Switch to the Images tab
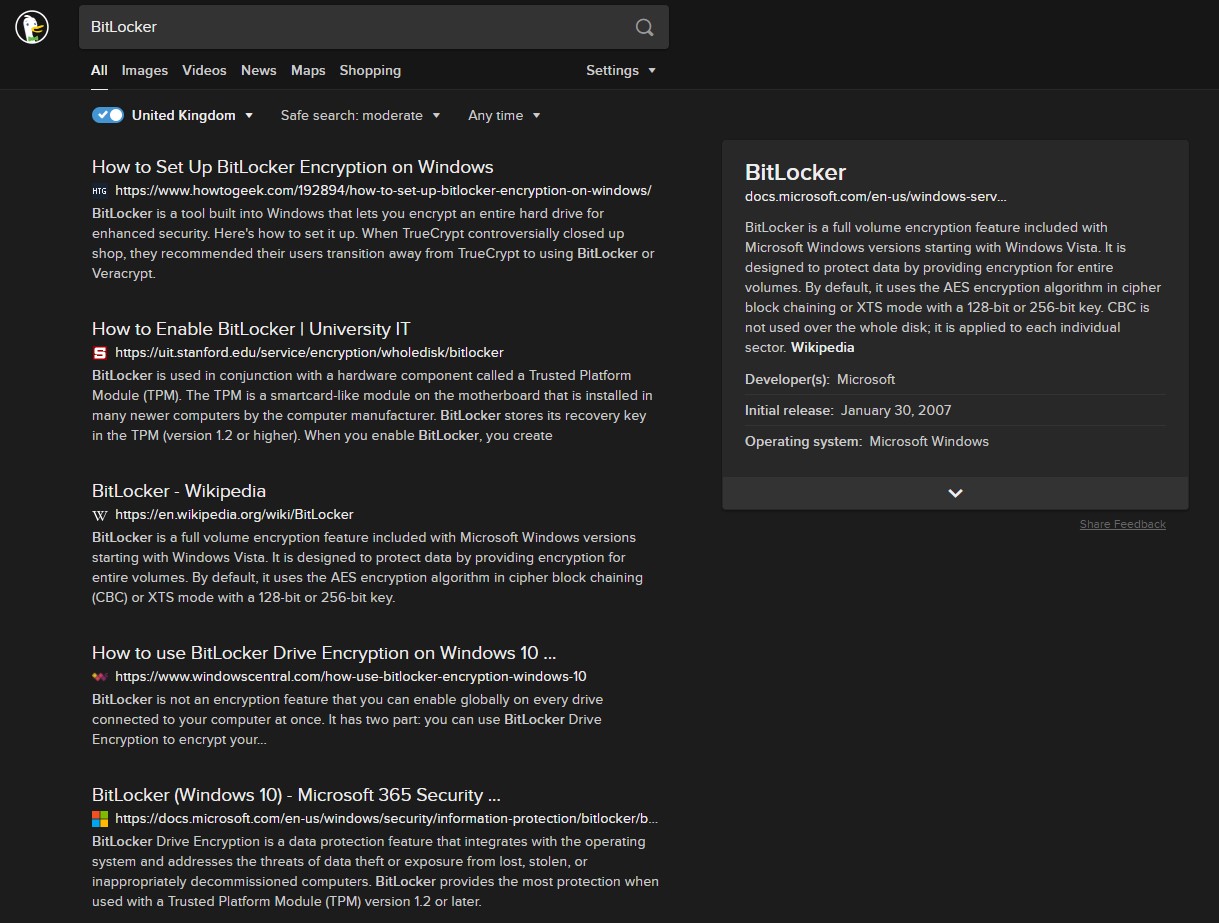Image resolution: width=1219 pixels, height=923 pixels. [145, 70]
